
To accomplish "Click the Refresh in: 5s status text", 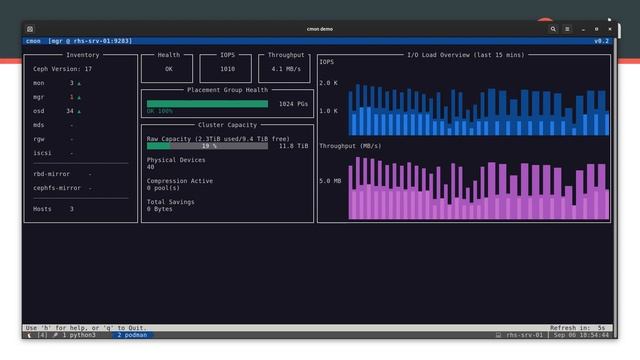I will click(577, 328).
